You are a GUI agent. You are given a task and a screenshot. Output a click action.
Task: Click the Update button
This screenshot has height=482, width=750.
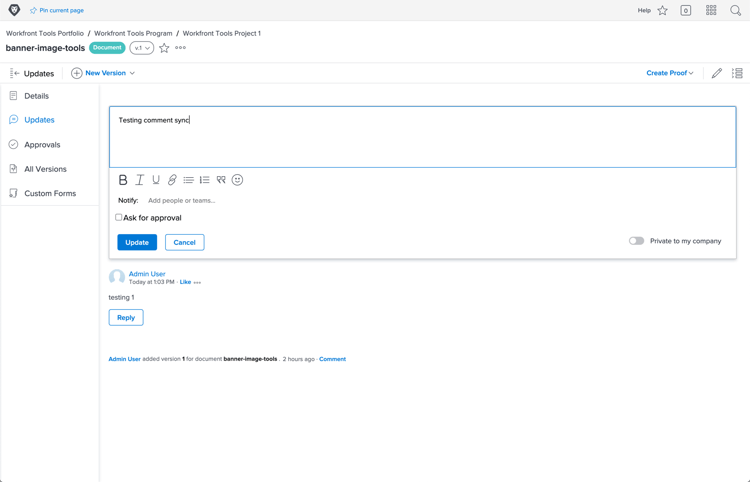click(137, 242)
